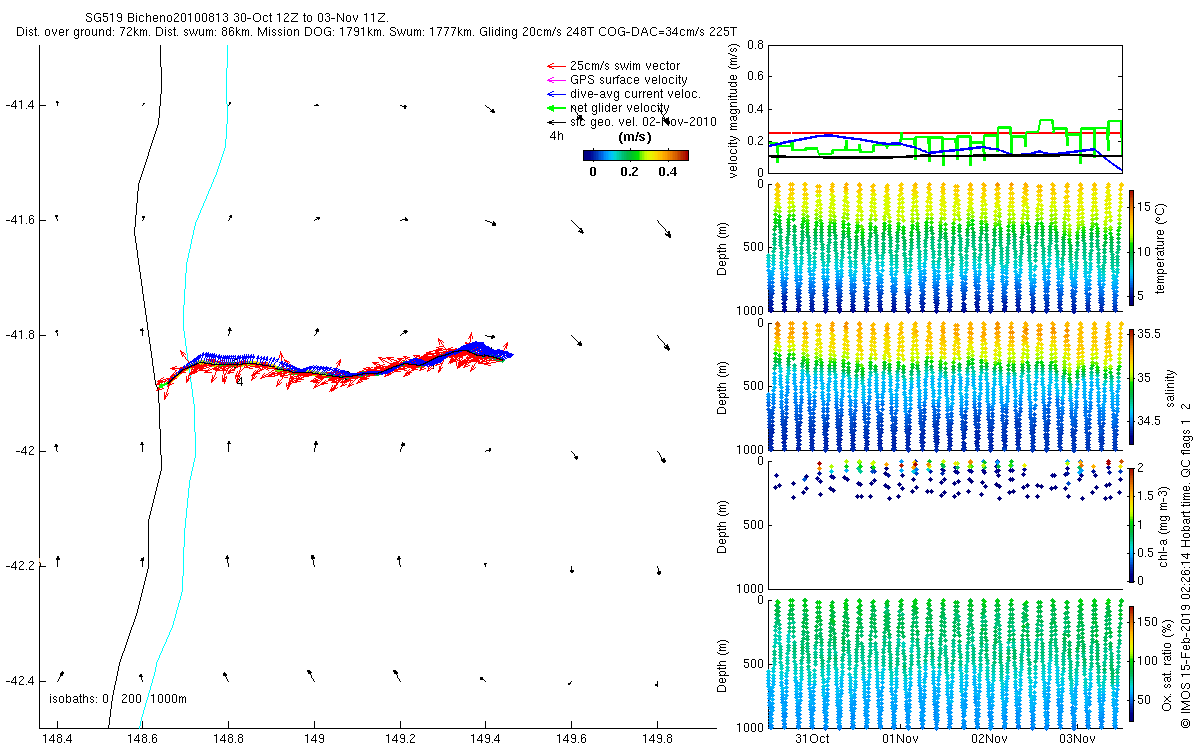Click the 'isobaths: 0 200 1000m' label

118,698
